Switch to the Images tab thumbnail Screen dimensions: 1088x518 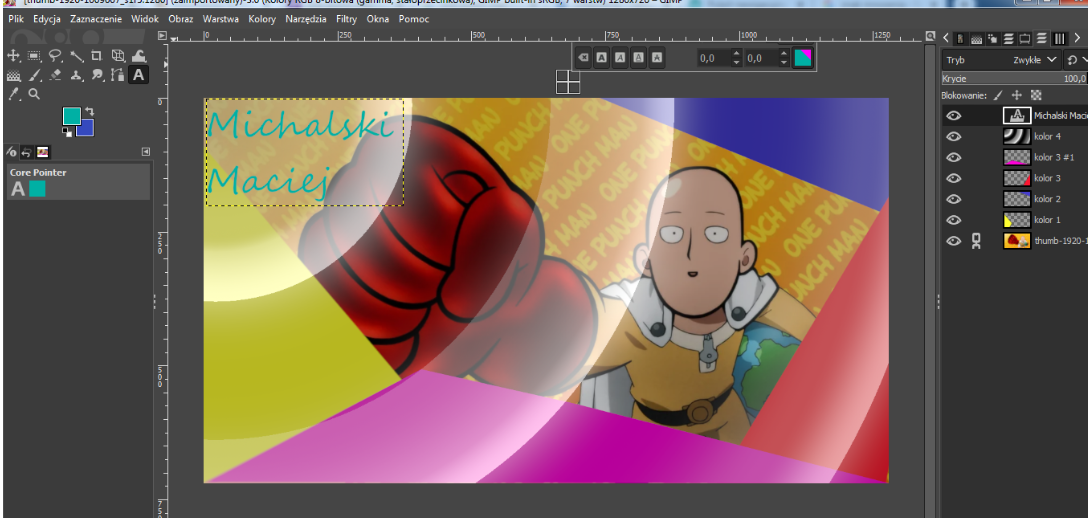click(42, 152)
